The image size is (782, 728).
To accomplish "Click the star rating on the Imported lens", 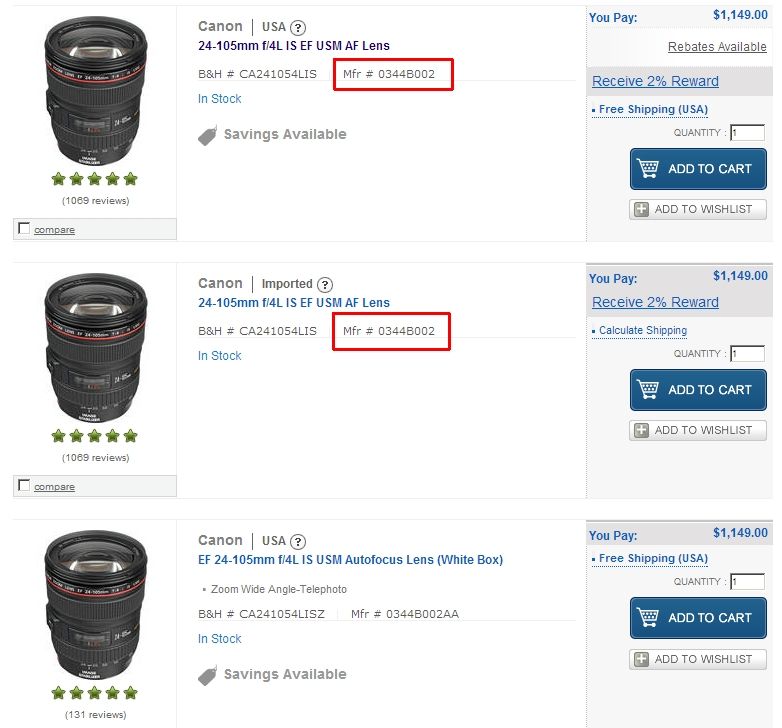I will coord(95,437).
